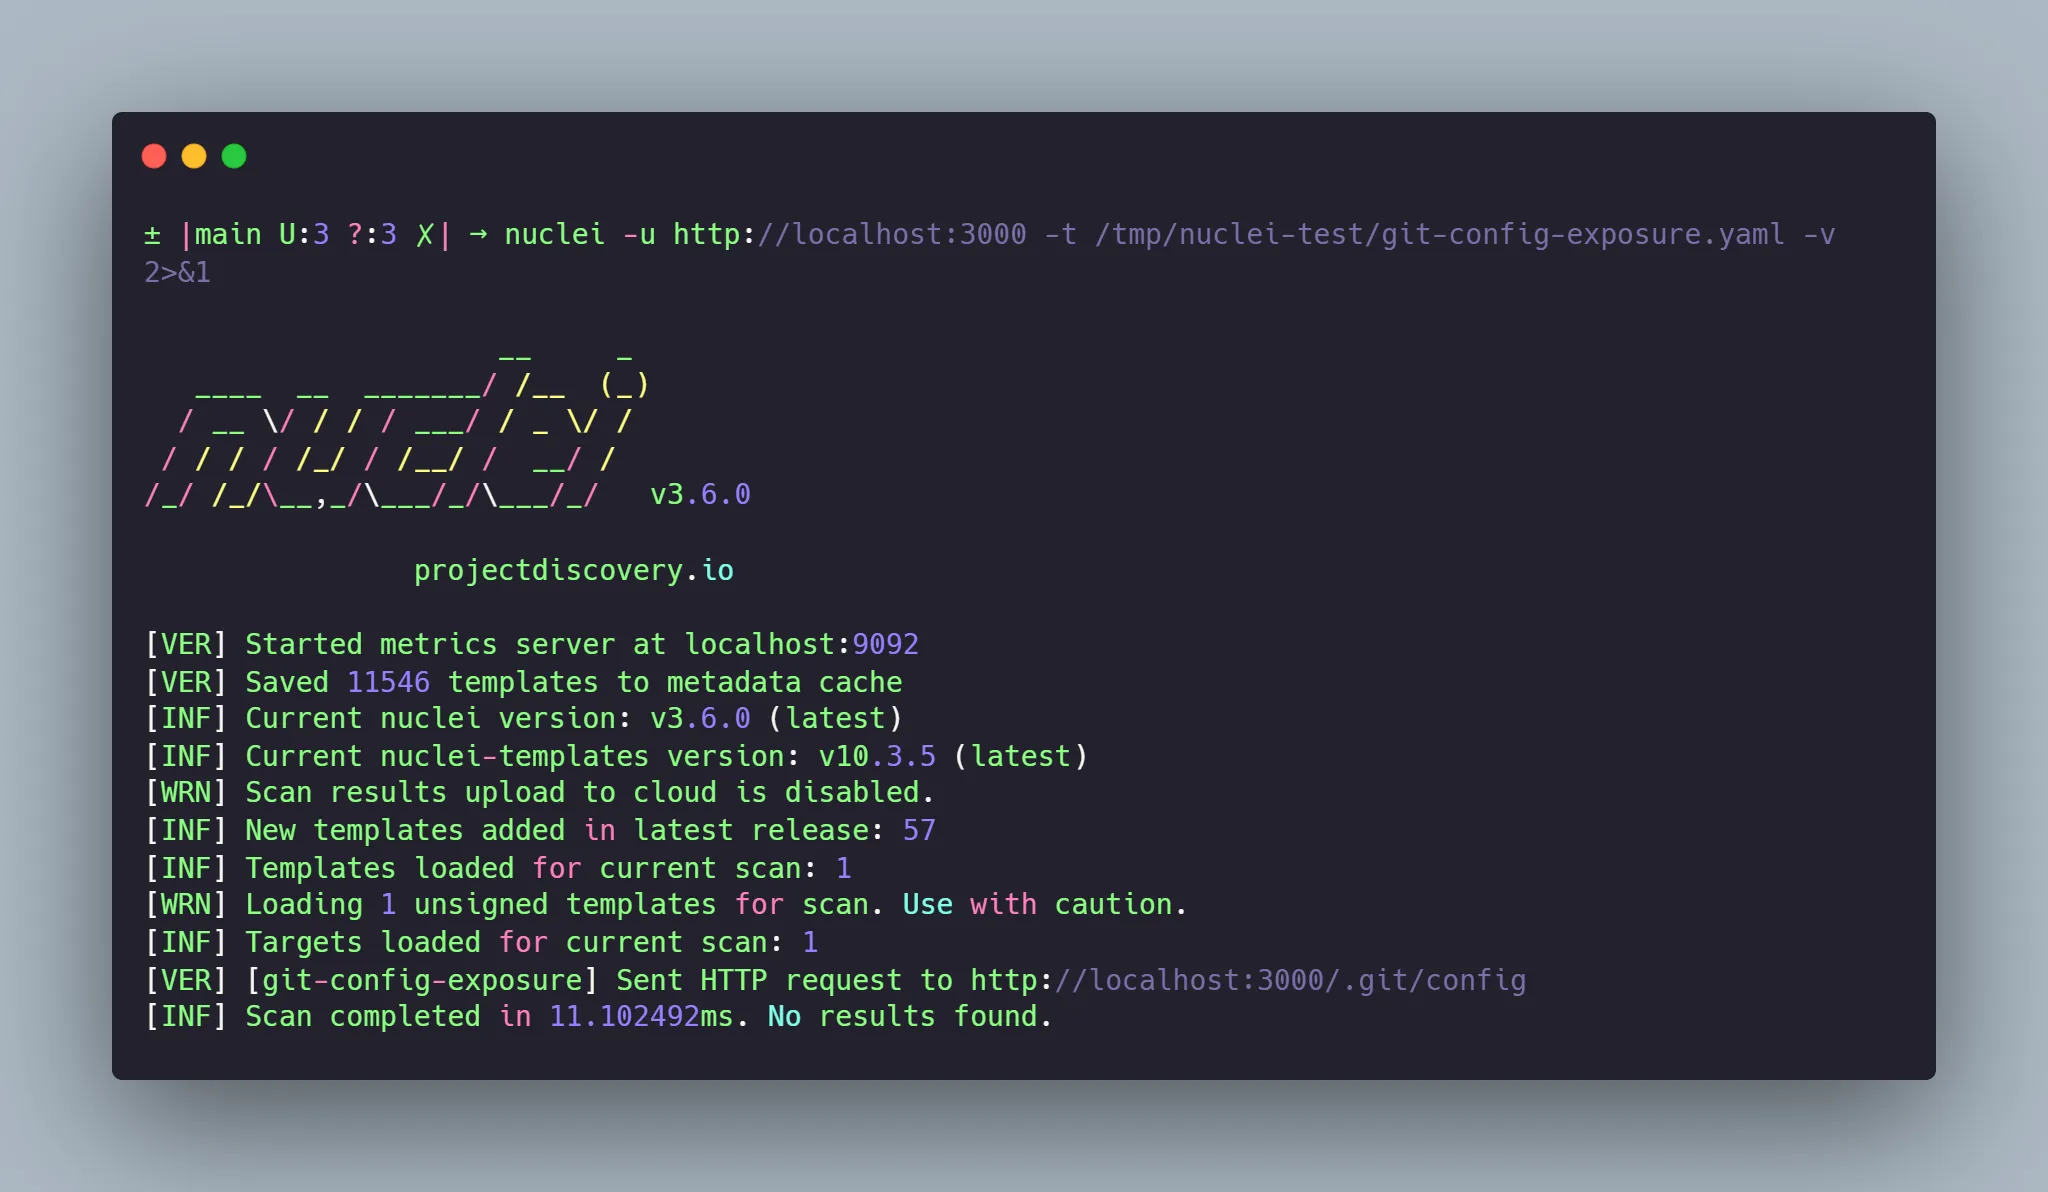Click the unsigned templates caution warning
Viewport: 2048px width, 1192px height.
point(666,904)
